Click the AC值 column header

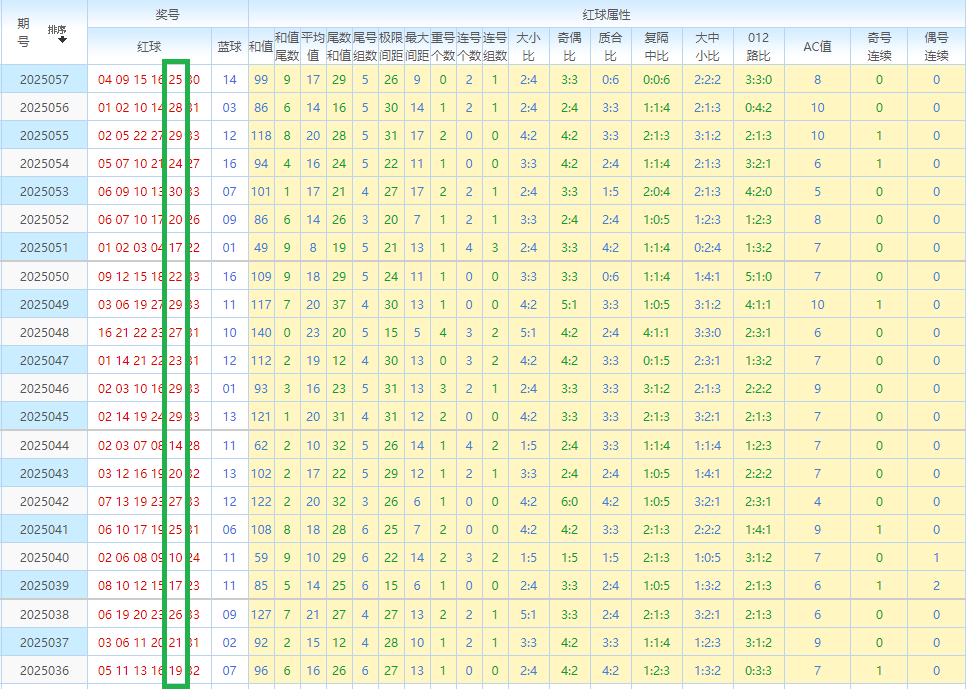(817, 46)
